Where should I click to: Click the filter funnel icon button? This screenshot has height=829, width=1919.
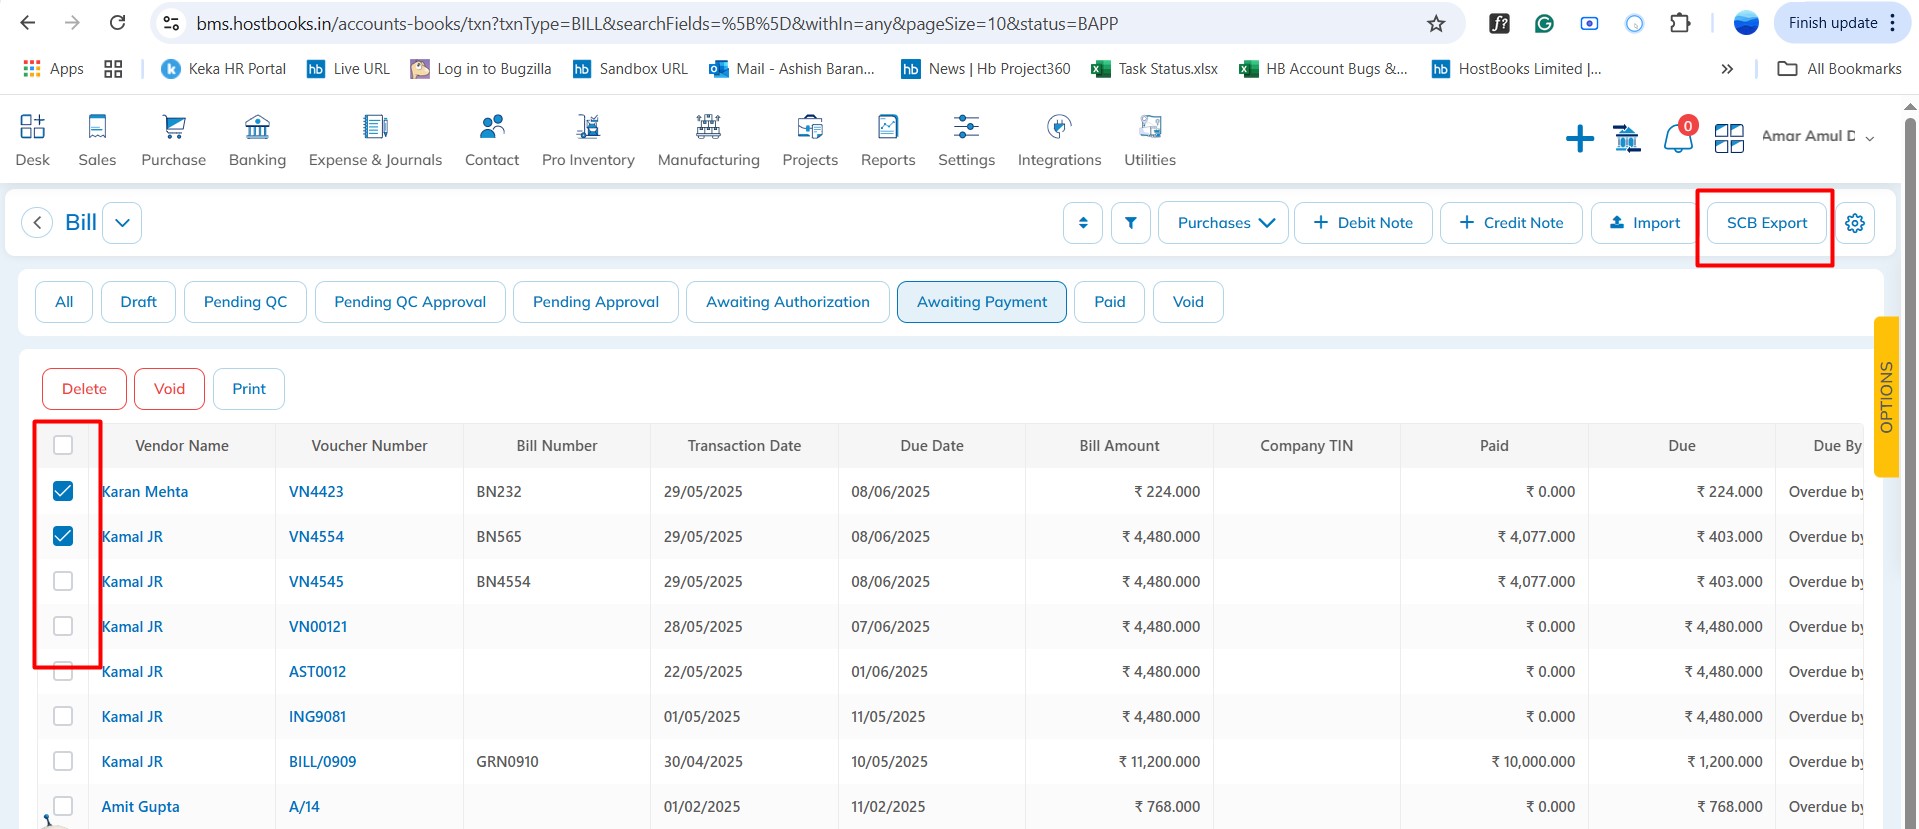pyautogui.click(x=1131, y=223)
